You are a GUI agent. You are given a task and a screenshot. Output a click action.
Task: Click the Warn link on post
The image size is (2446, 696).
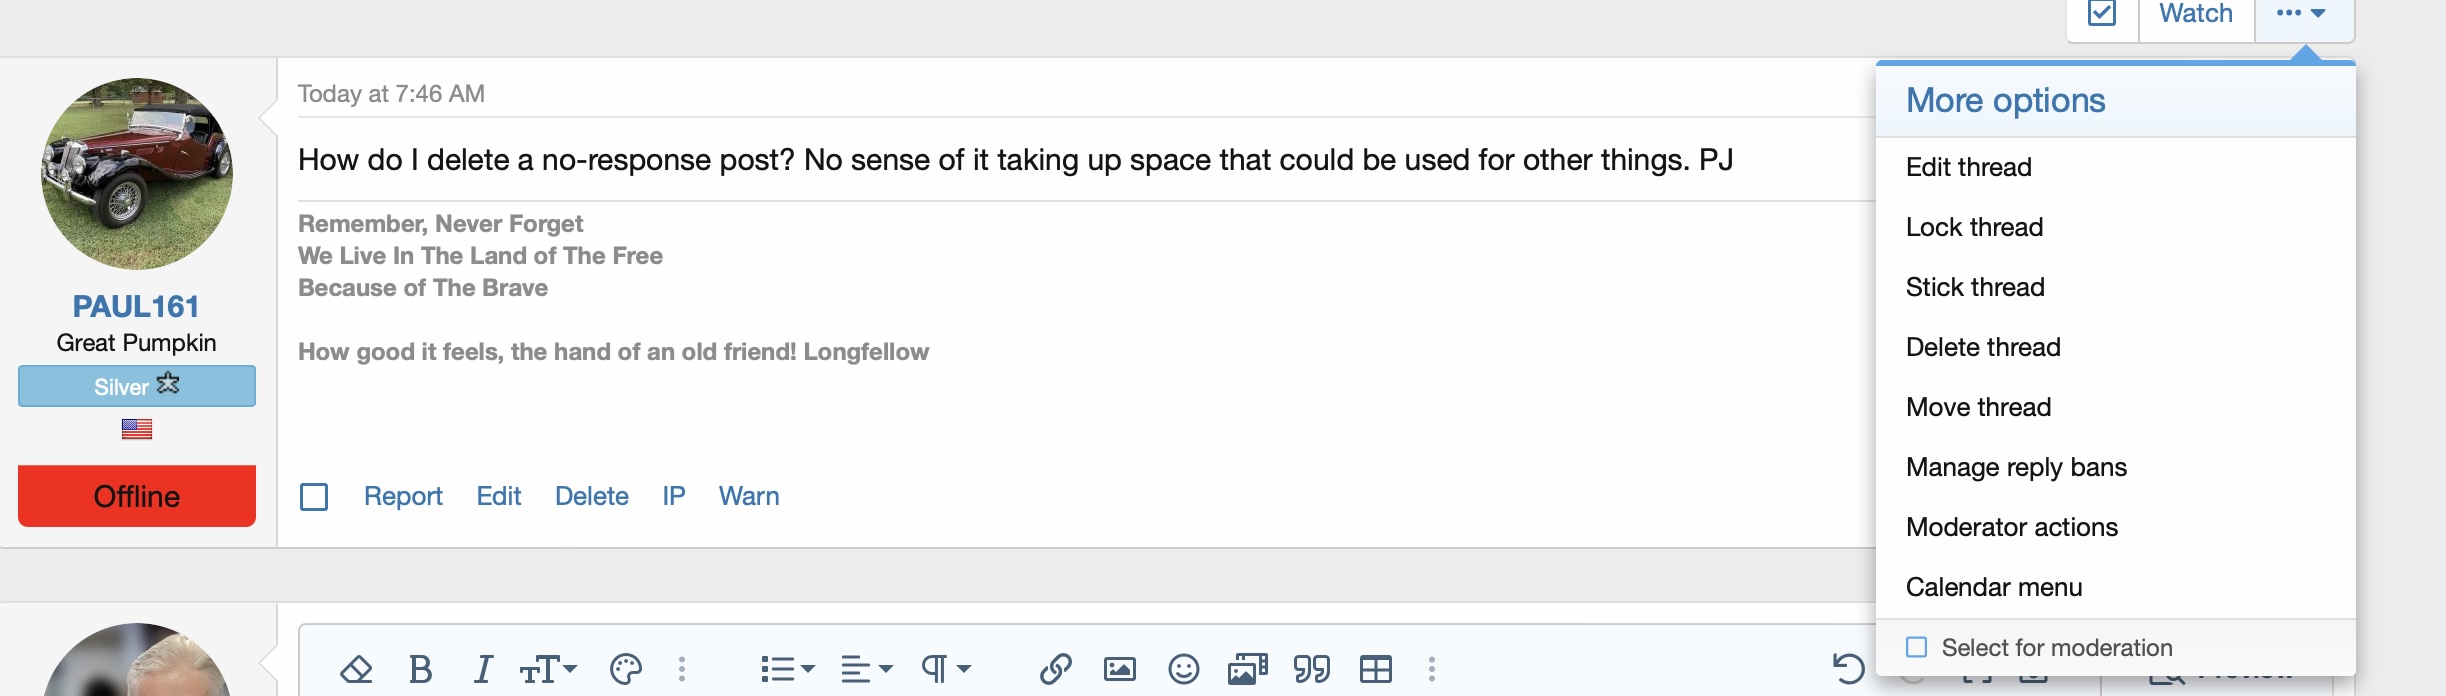tap(749, 496)
